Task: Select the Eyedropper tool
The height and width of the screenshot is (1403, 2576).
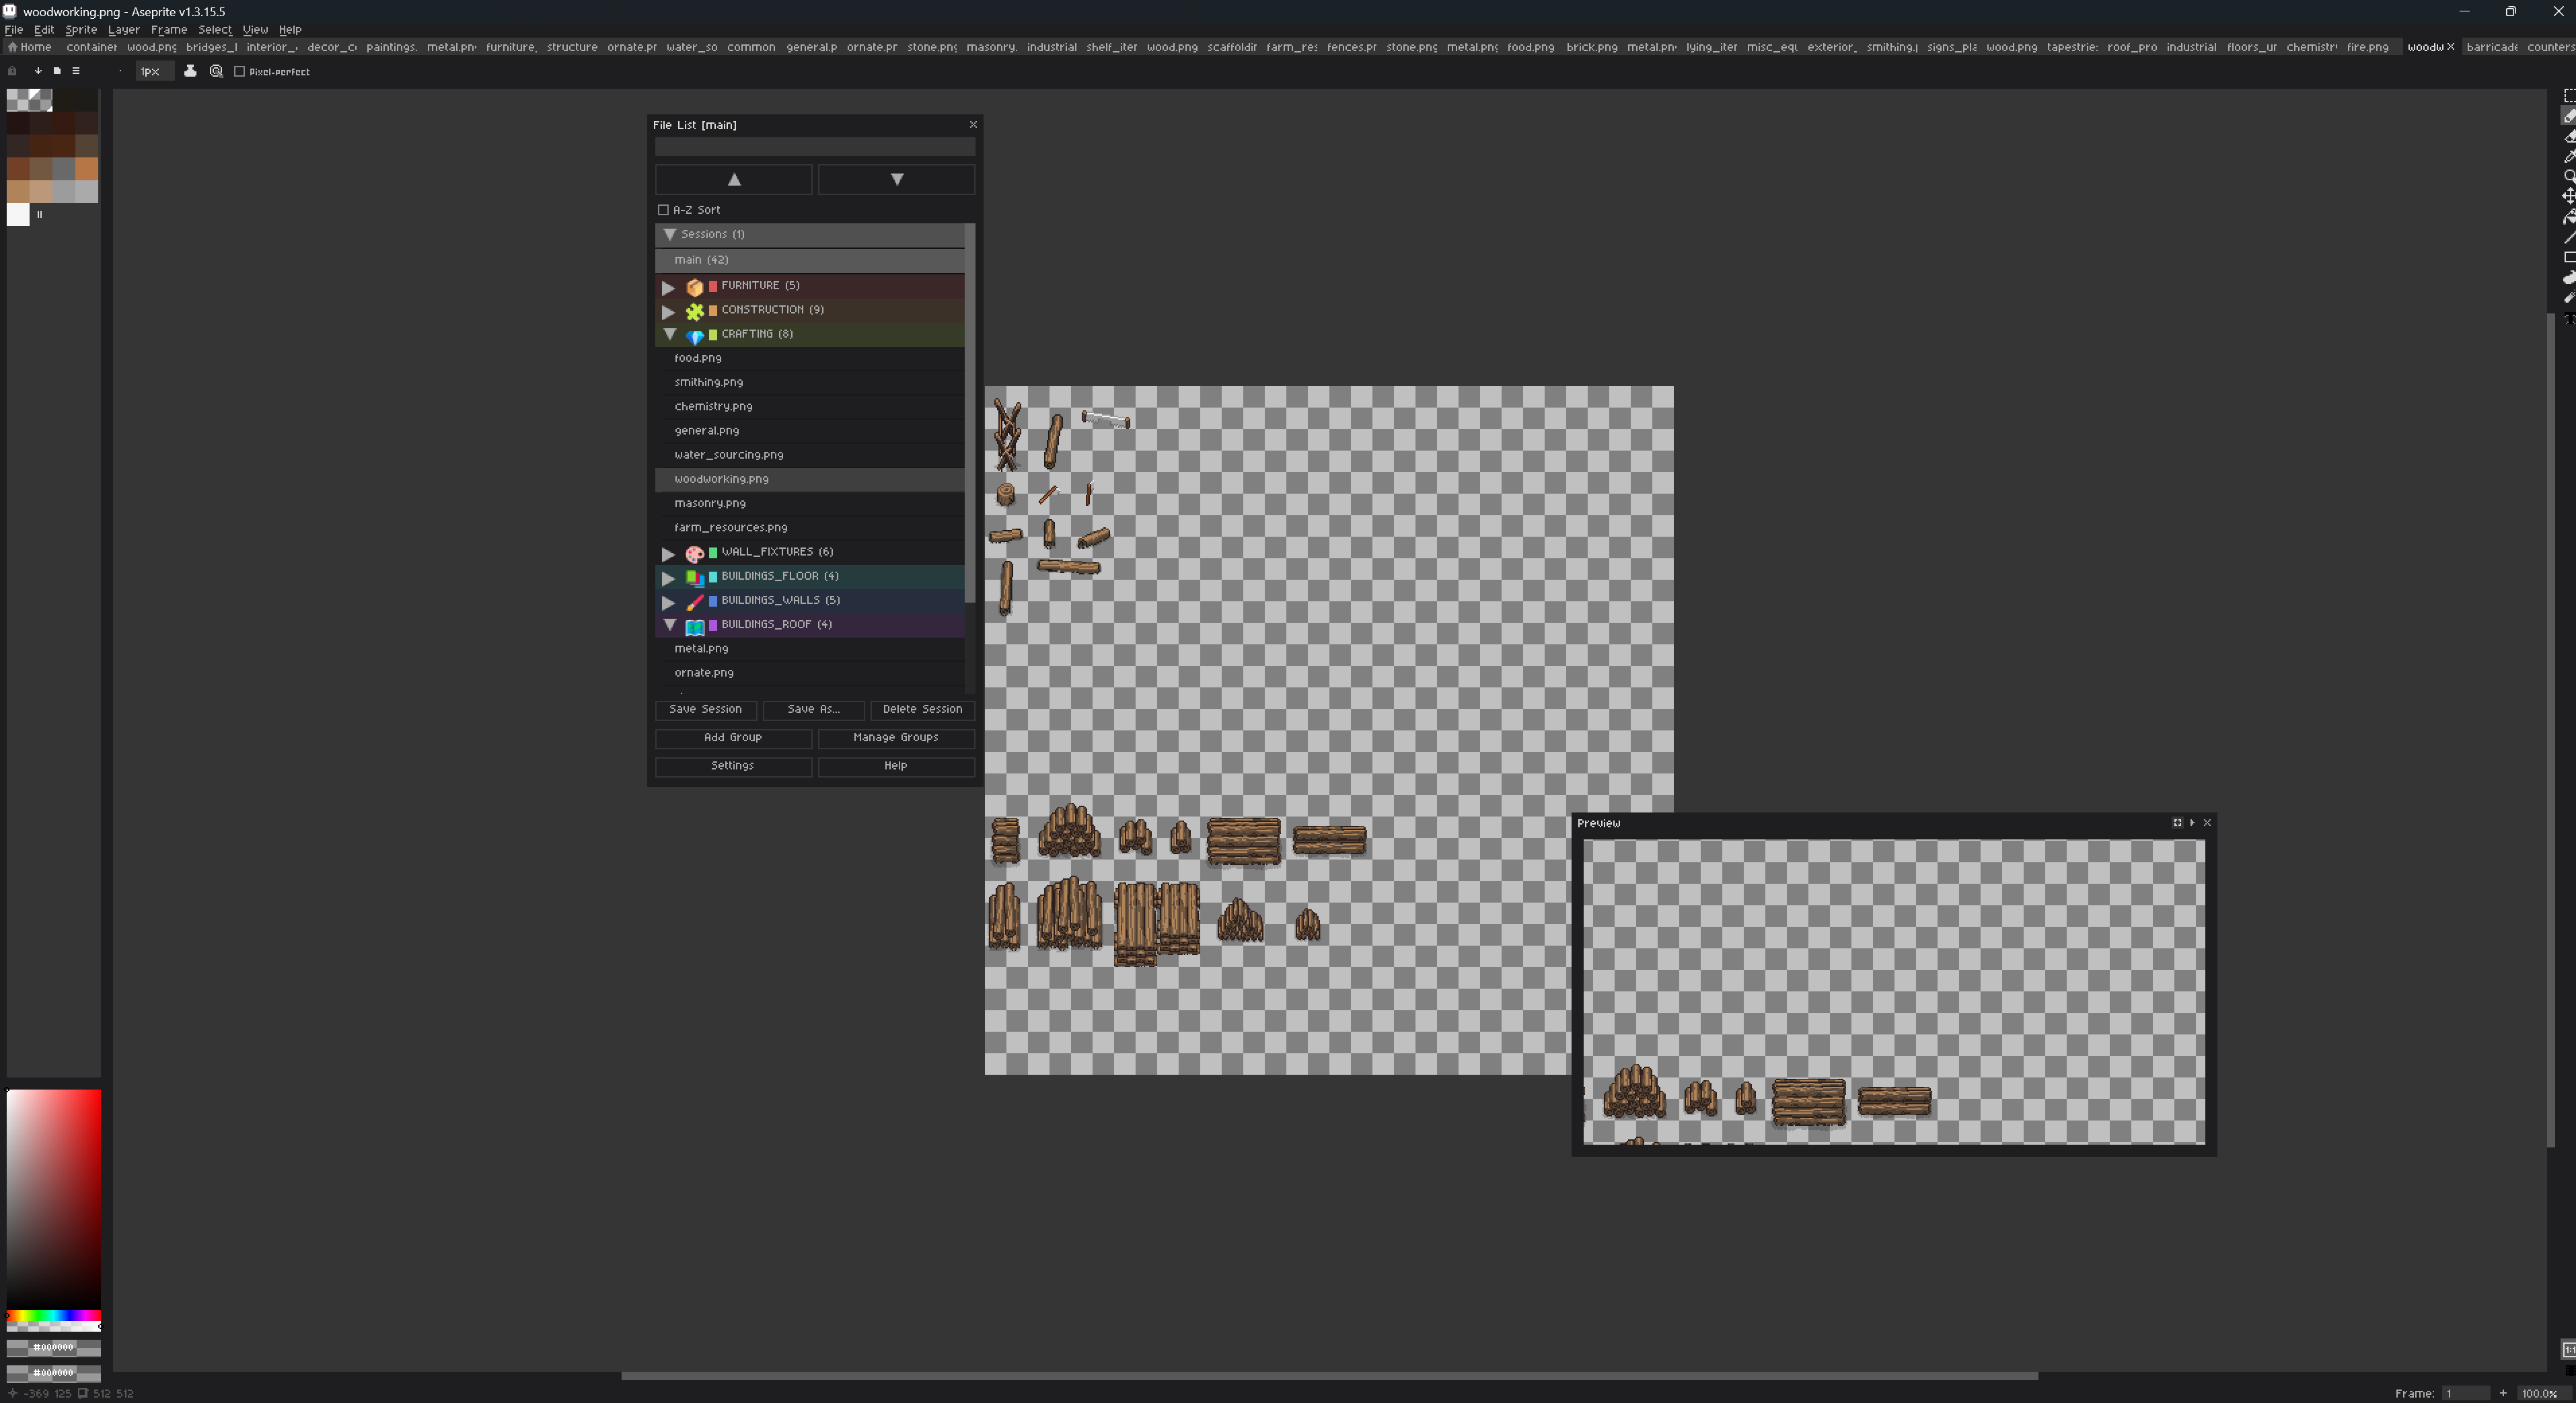Action: (2569, 157)
